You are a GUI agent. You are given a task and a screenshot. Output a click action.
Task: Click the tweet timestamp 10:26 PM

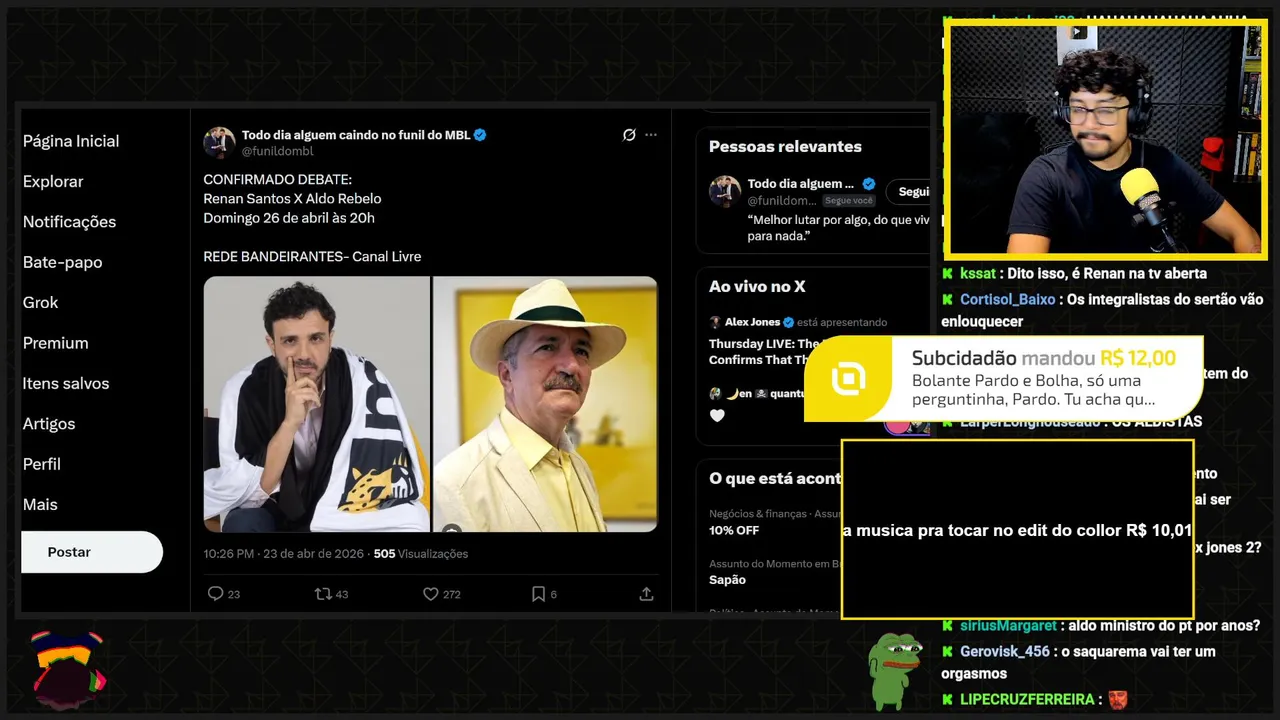point(285,553)
